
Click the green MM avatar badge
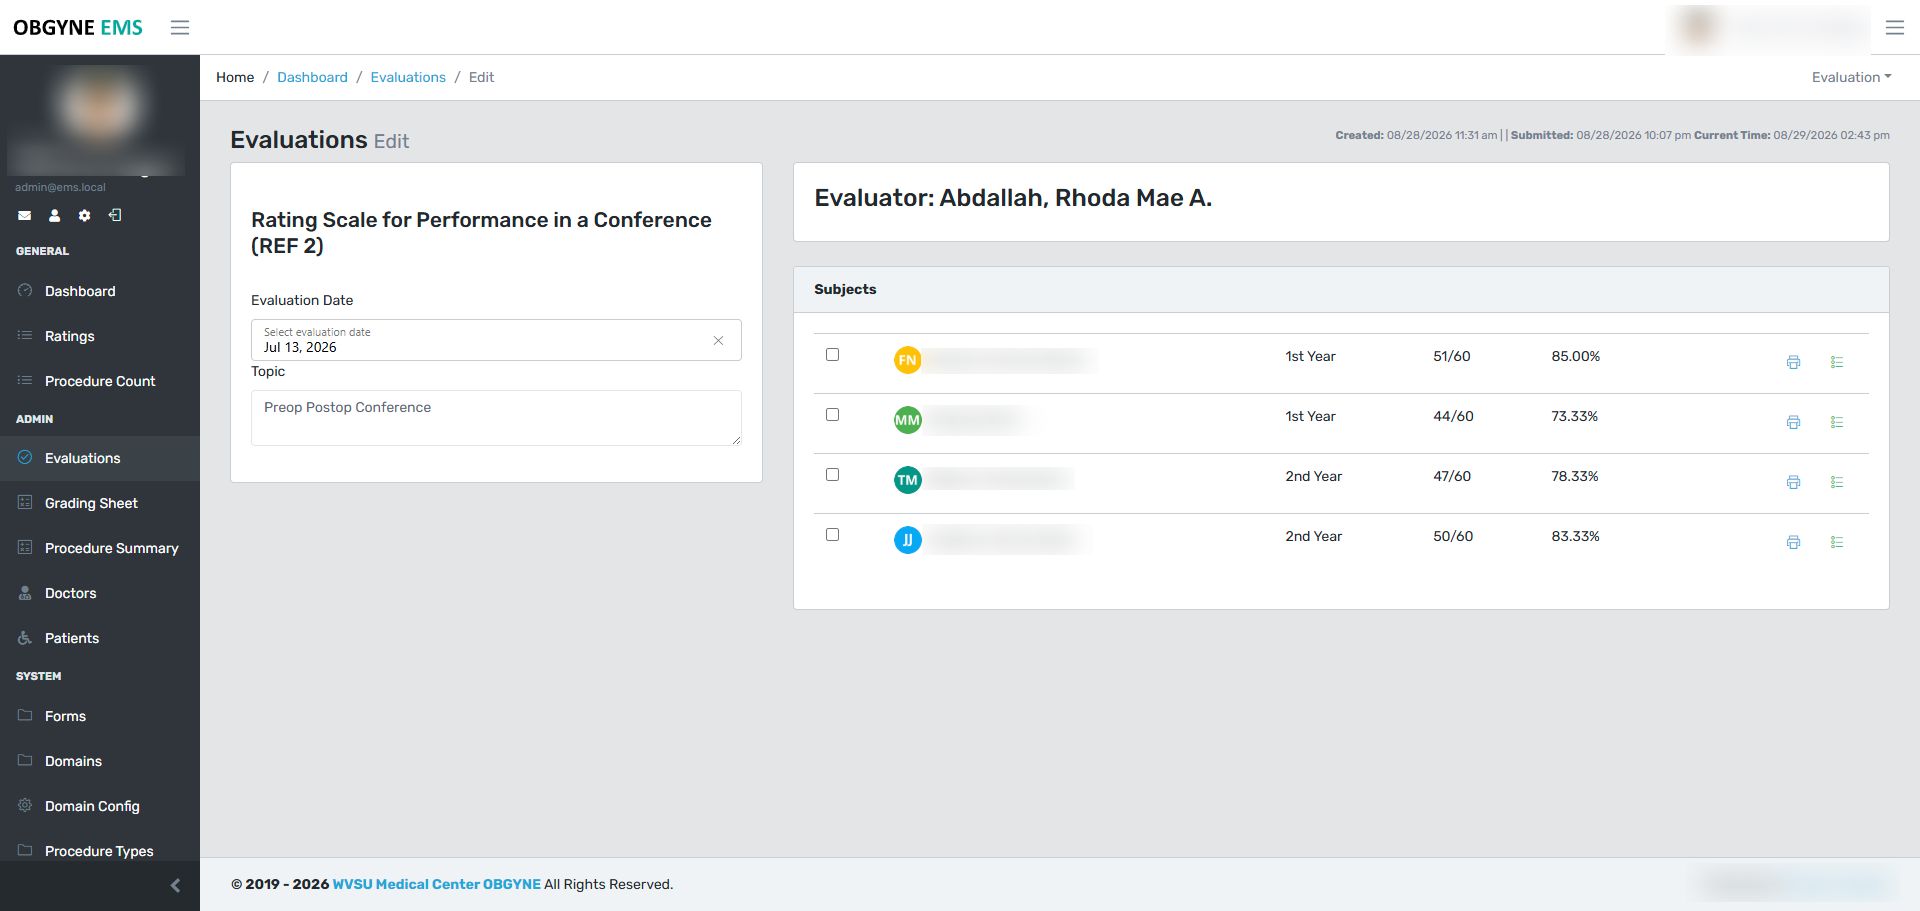pos(907,420)
